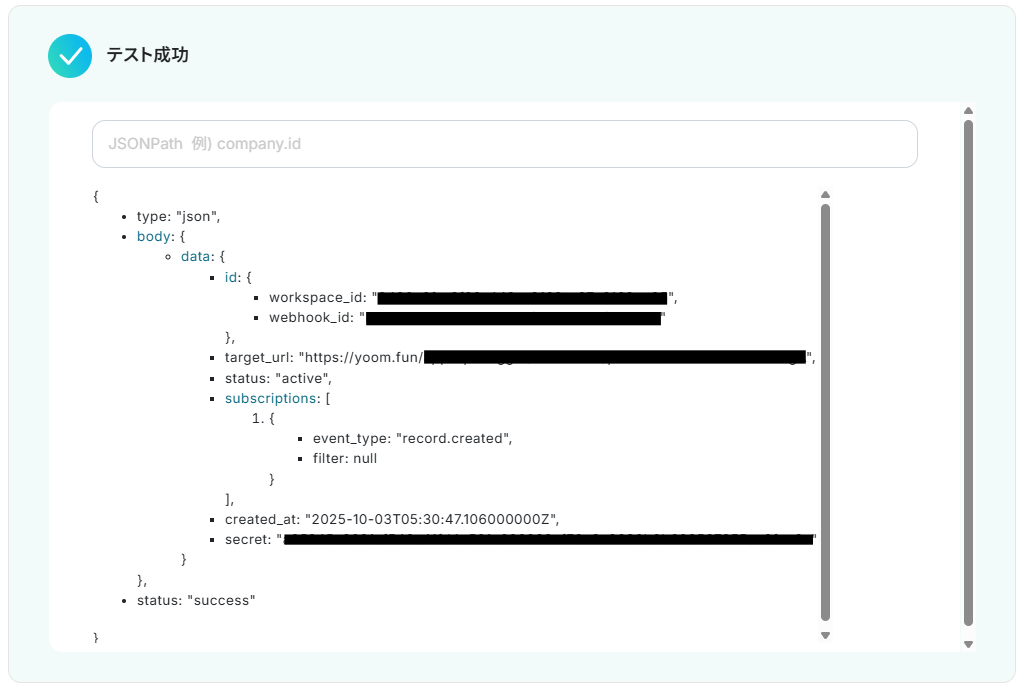Click the inner JSON scrollbar up arrow
Image resolution: width=1024 pixels, height=687 pixels.
(825, 195)
